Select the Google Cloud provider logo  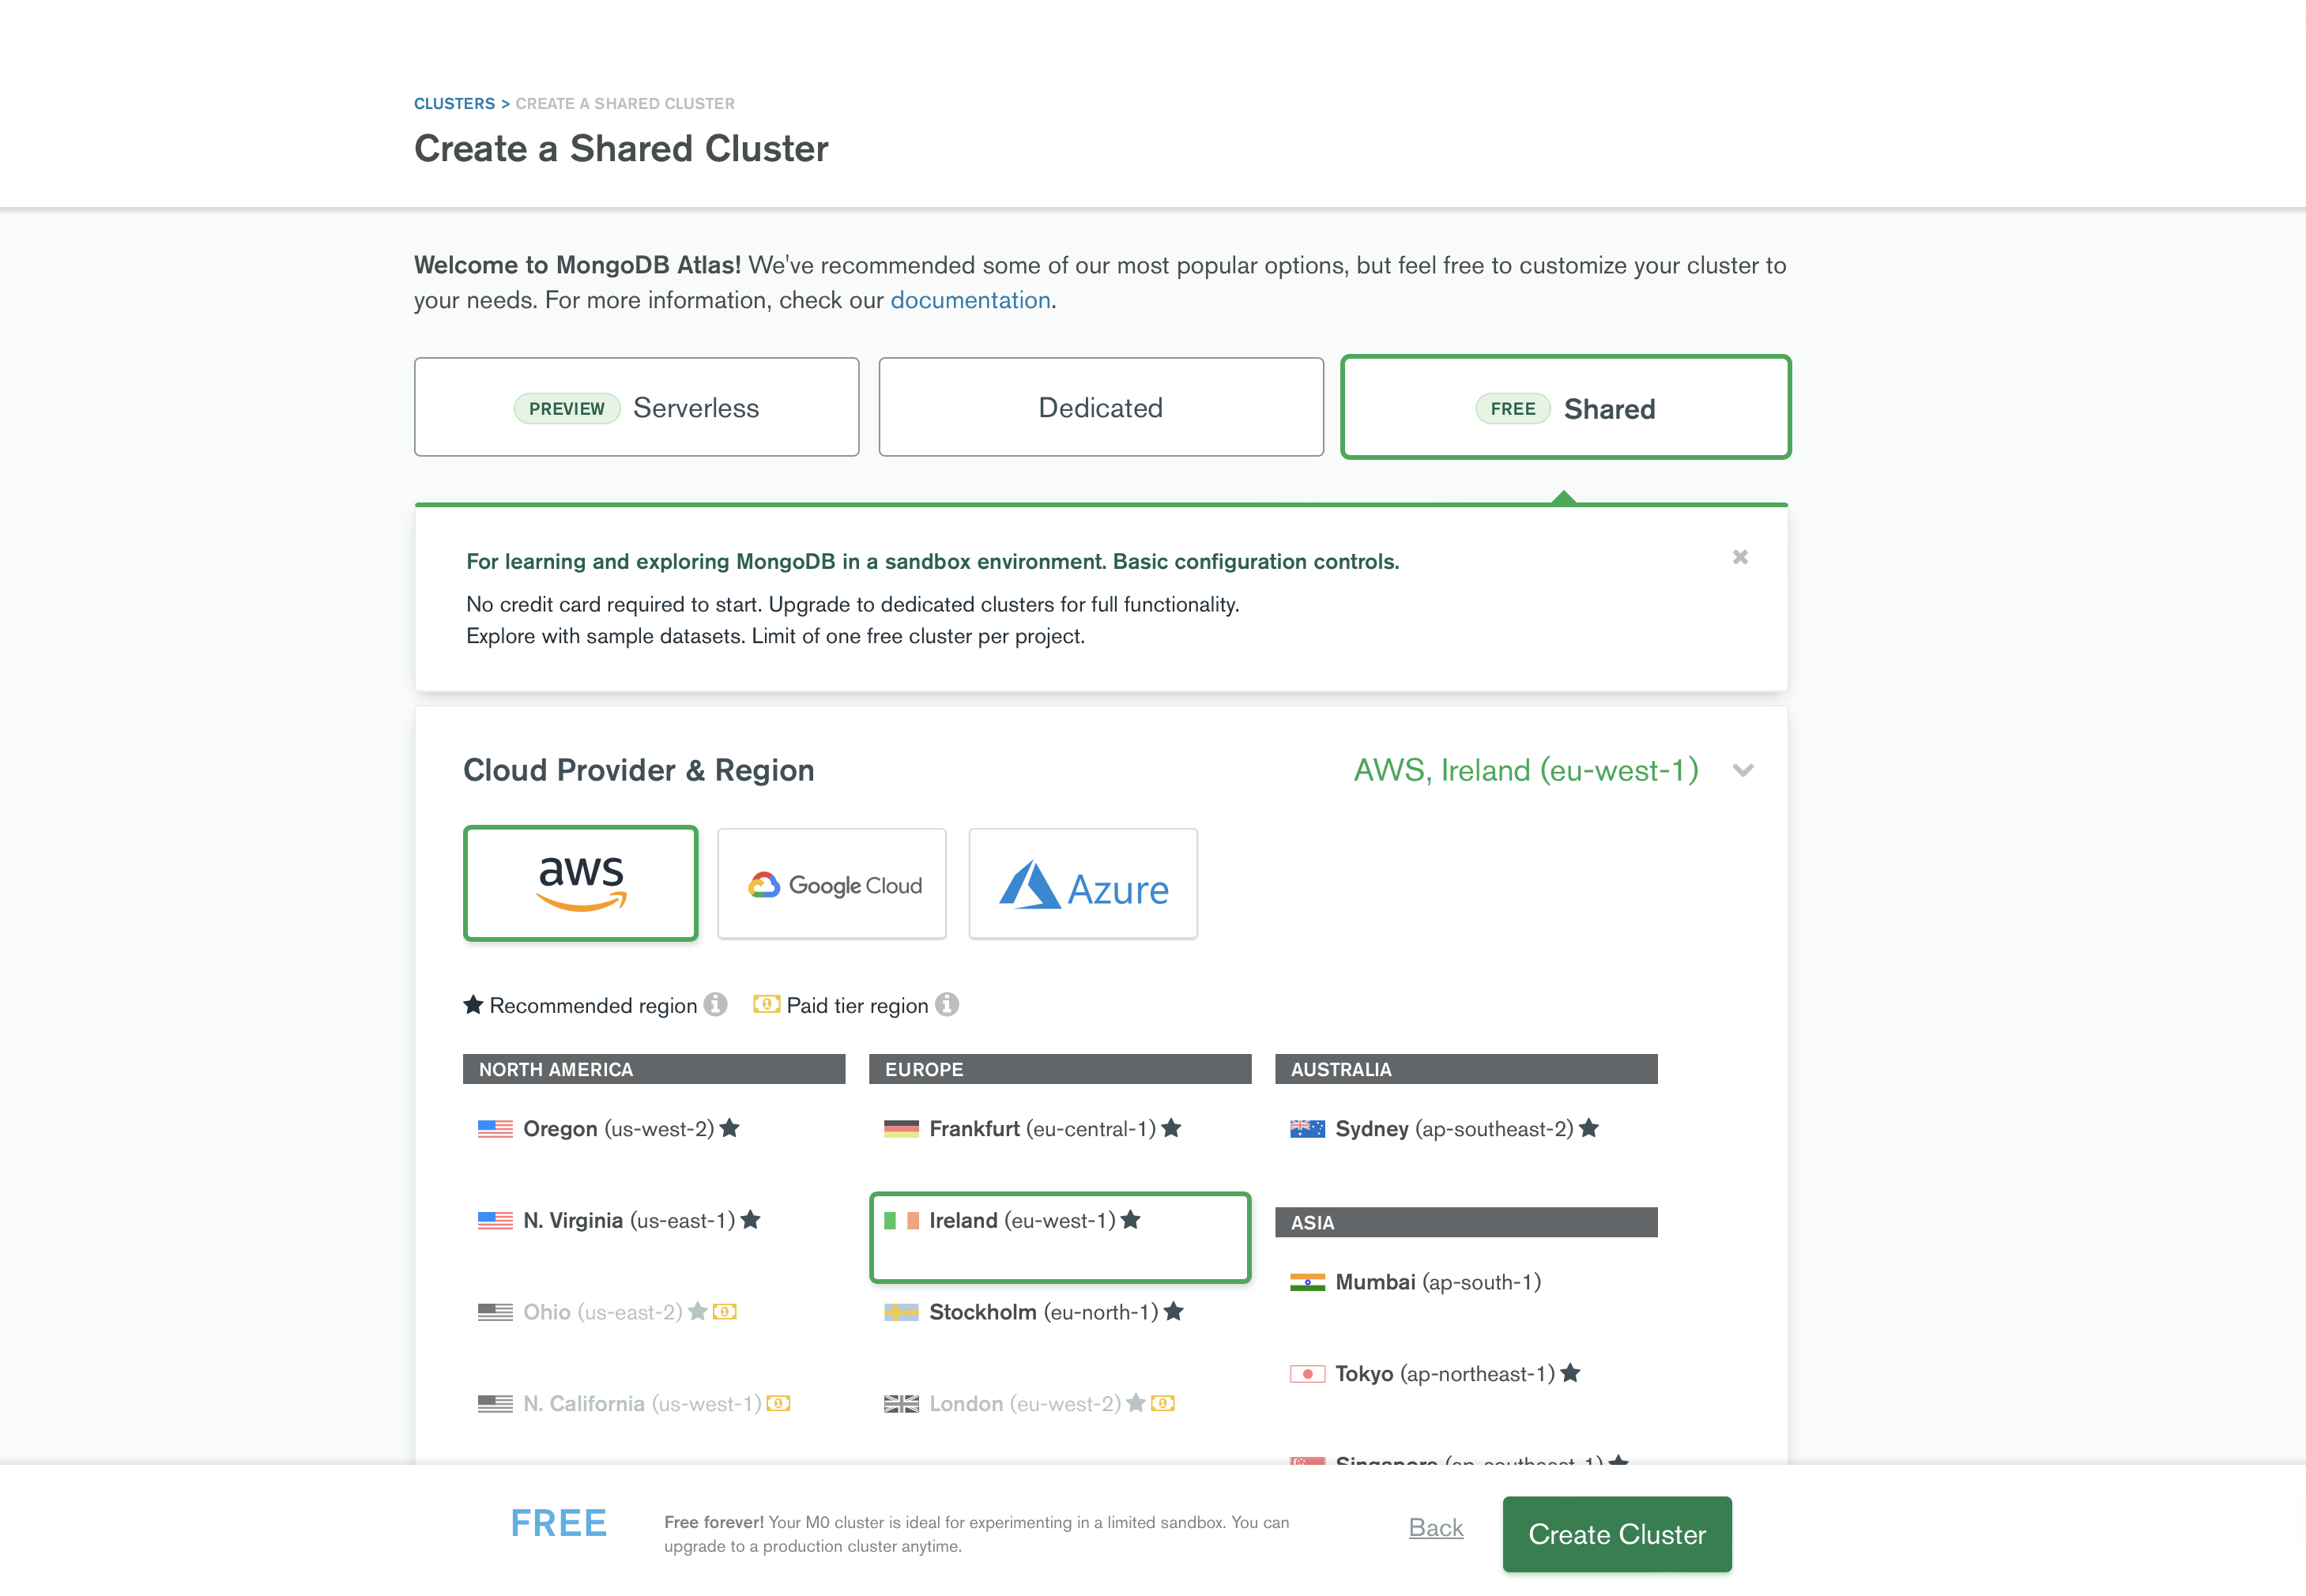point(831,883)
